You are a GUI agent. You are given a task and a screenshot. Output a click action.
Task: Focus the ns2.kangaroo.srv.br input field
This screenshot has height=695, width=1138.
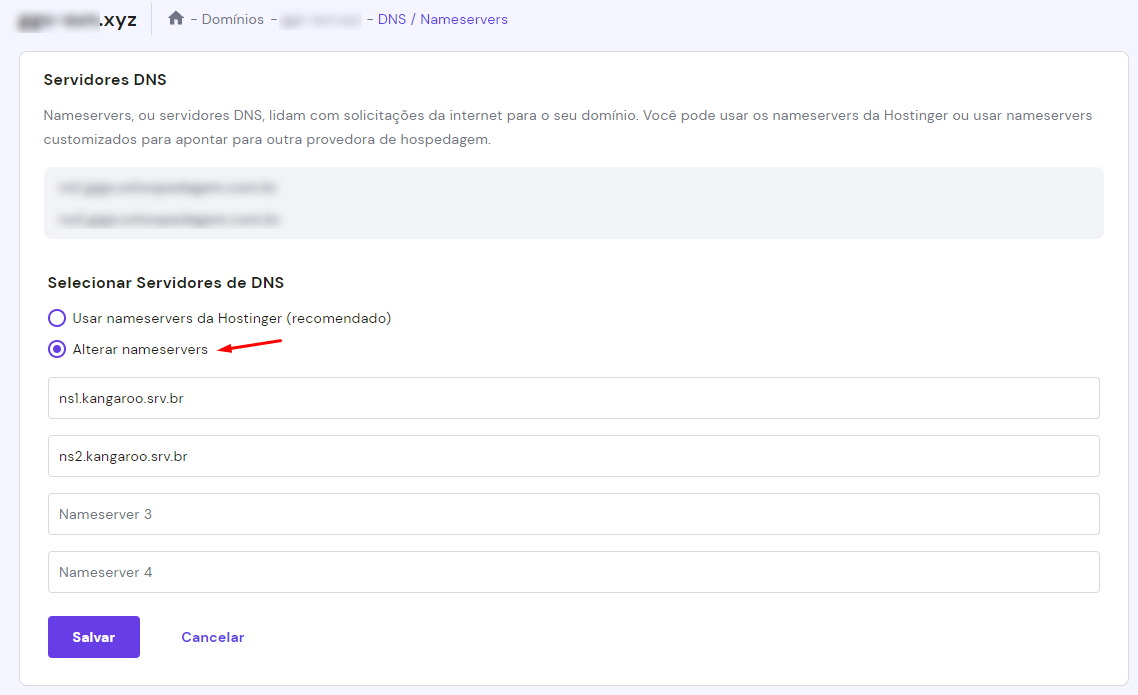pos(573,456)
